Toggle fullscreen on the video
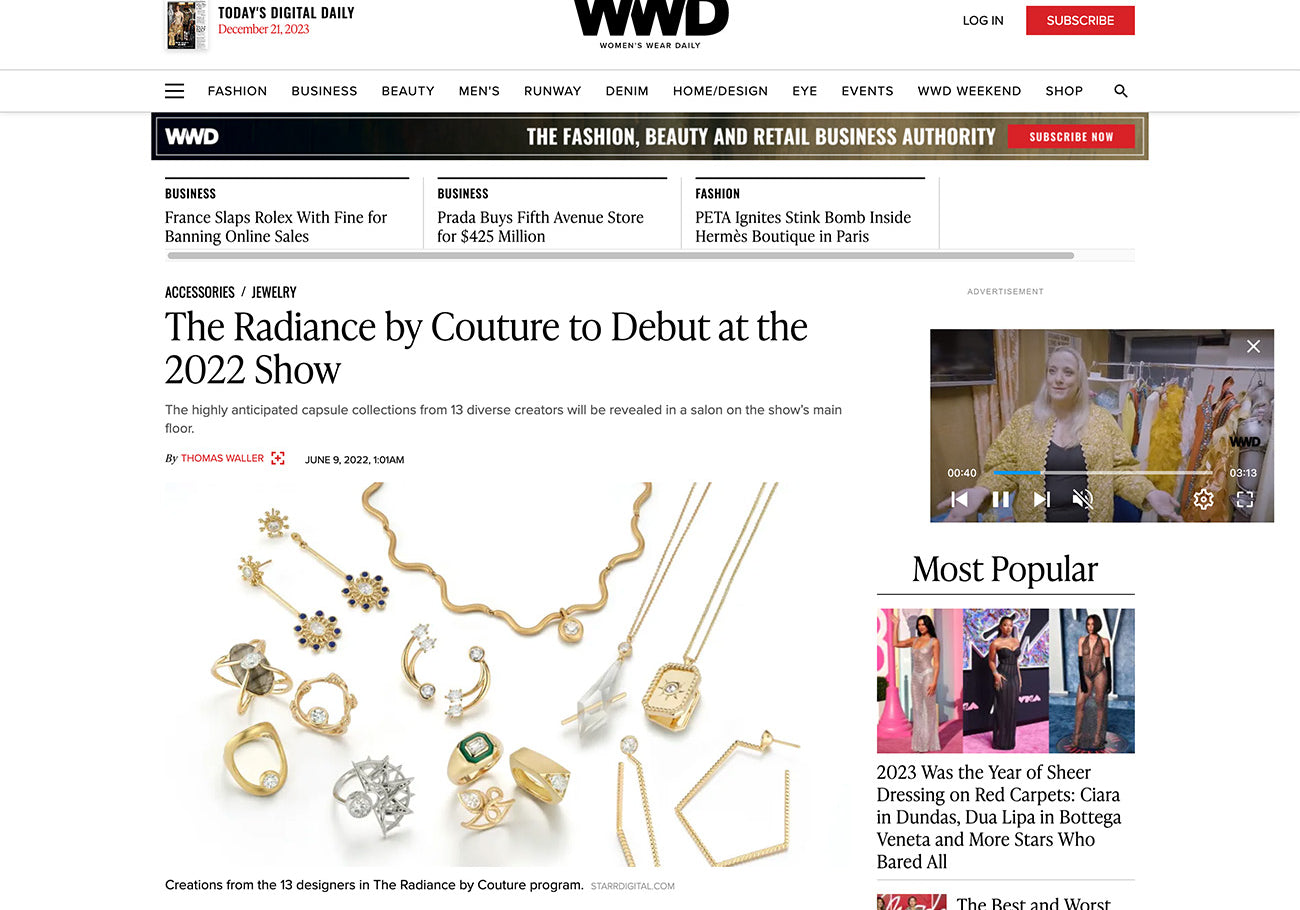 pos(1245,499)
